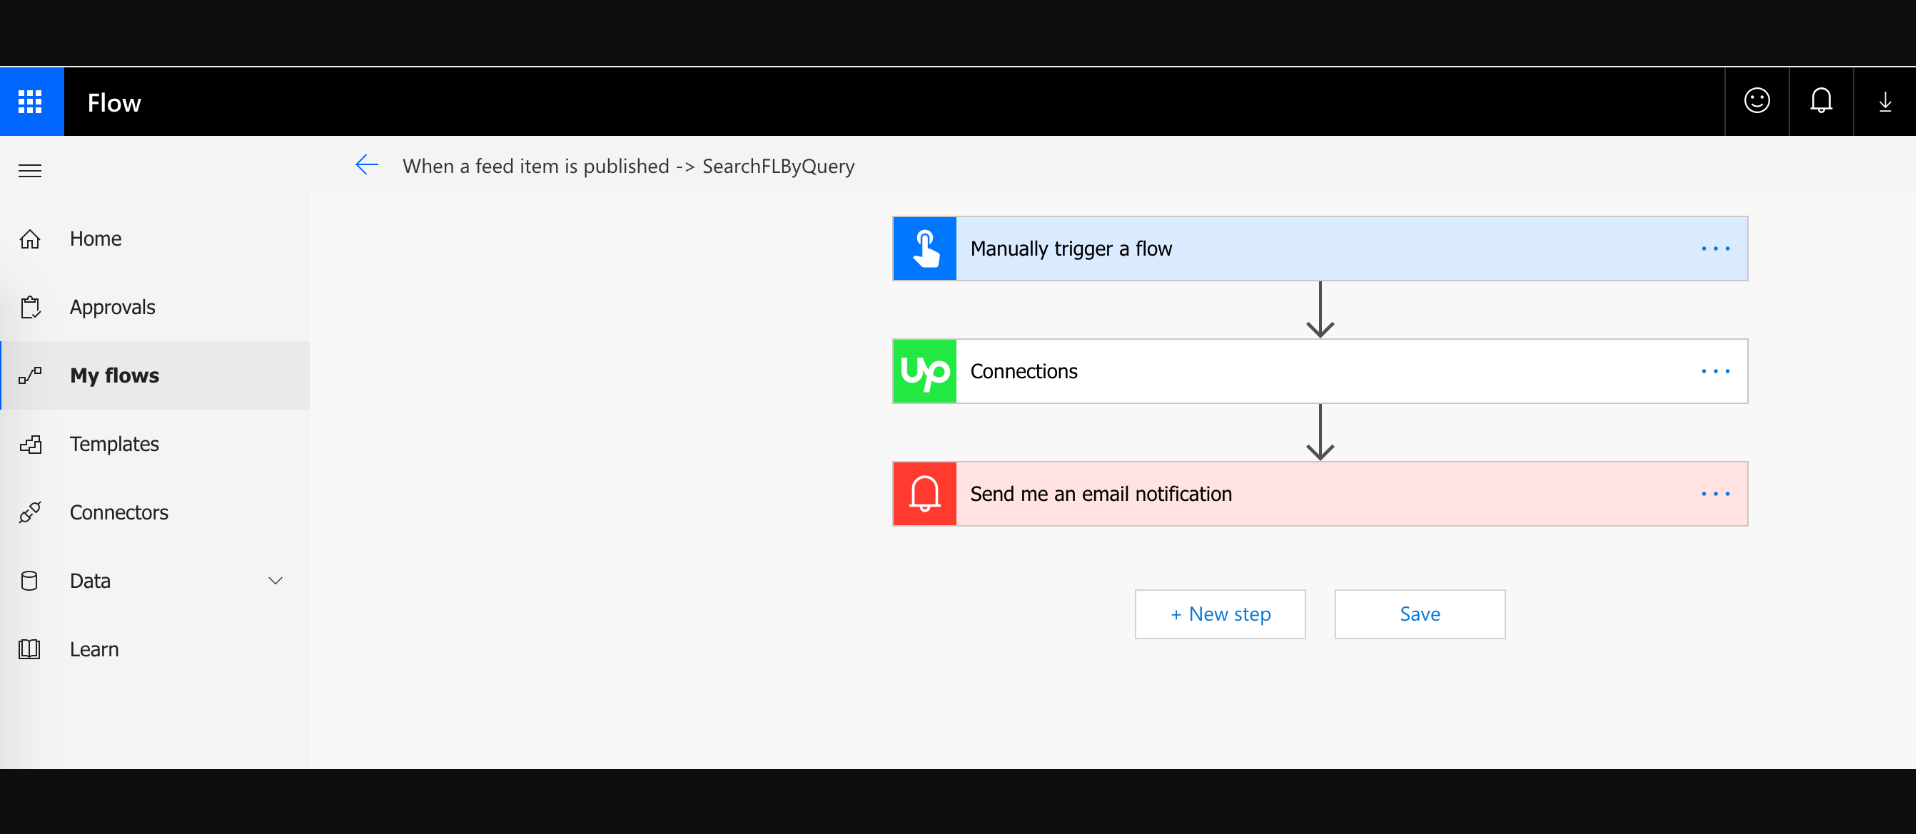Expand the Data chevron
Screen dimensions: 1916x834
[276, 581]
